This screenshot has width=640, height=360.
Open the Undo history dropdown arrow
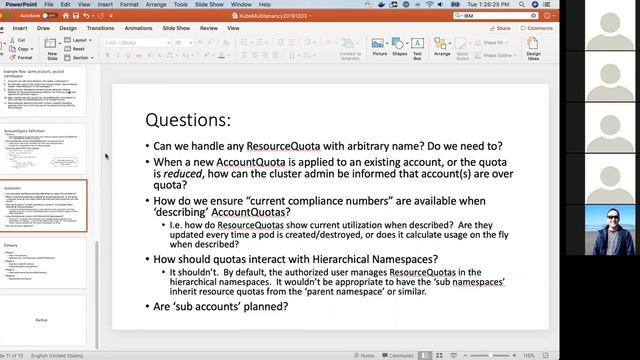coord(92,16)
